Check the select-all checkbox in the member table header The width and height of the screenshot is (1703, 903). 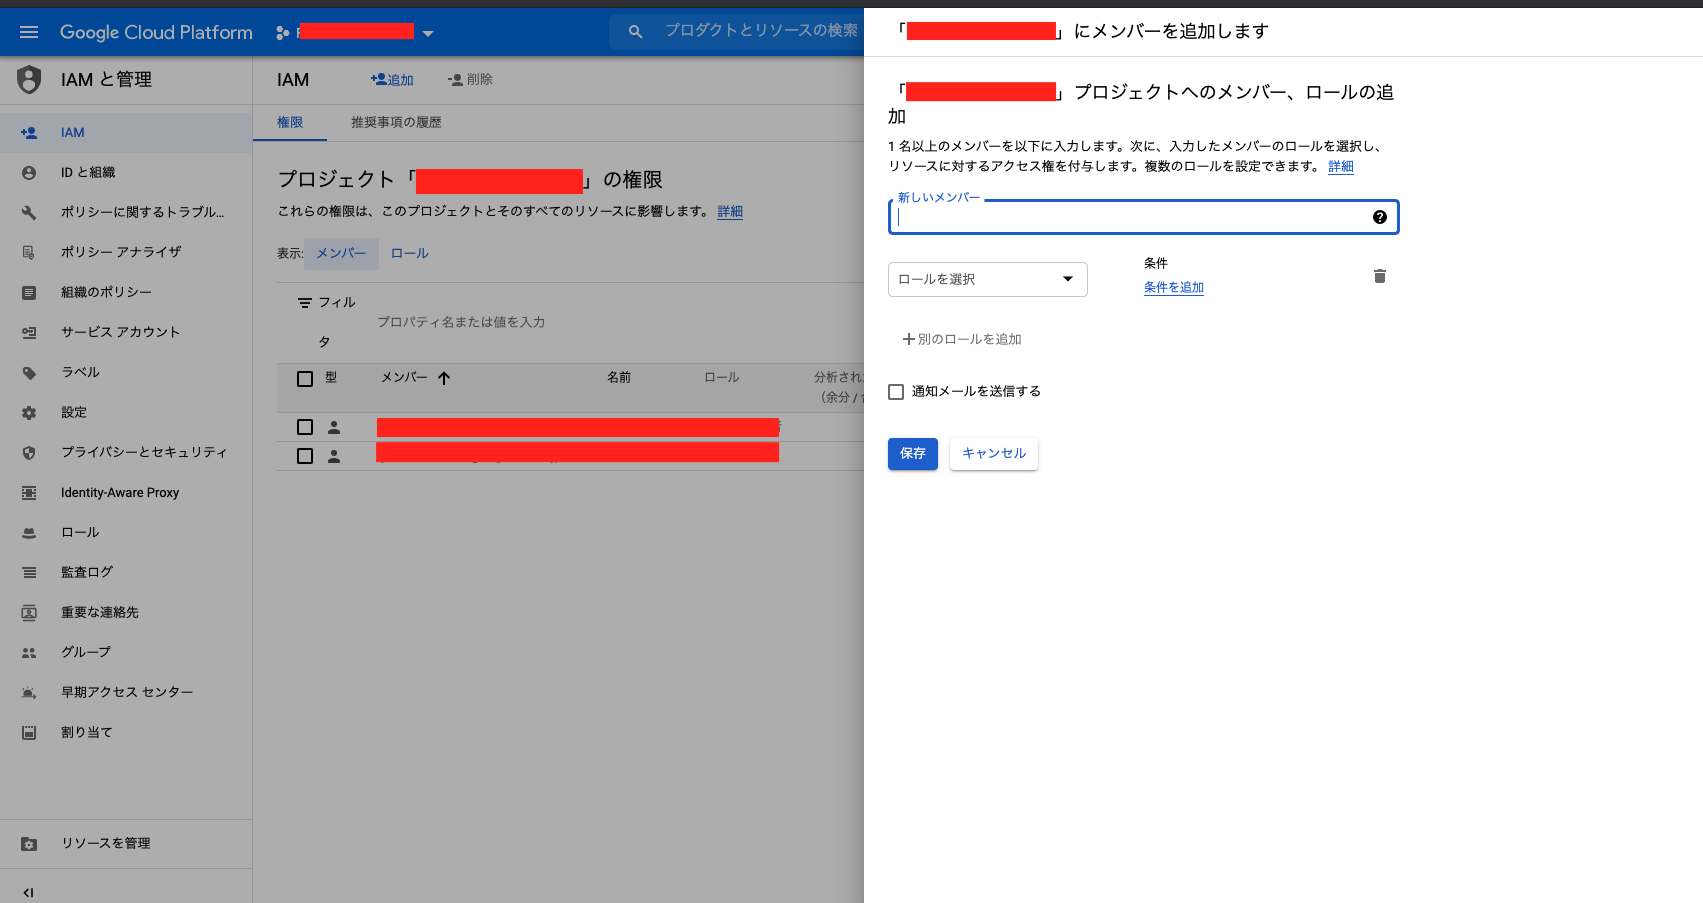point(305,378)
